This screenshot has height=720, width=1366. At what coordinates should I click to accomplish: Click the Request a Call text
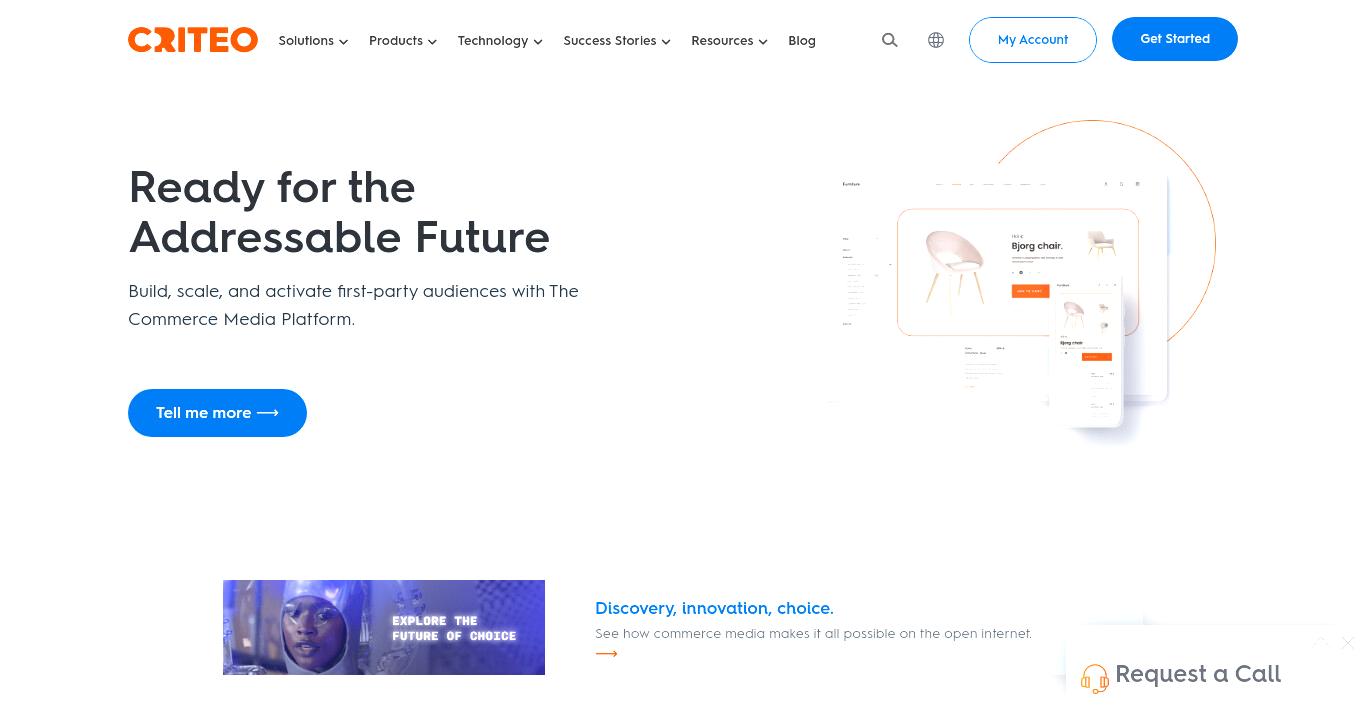tap(1198, 674)
